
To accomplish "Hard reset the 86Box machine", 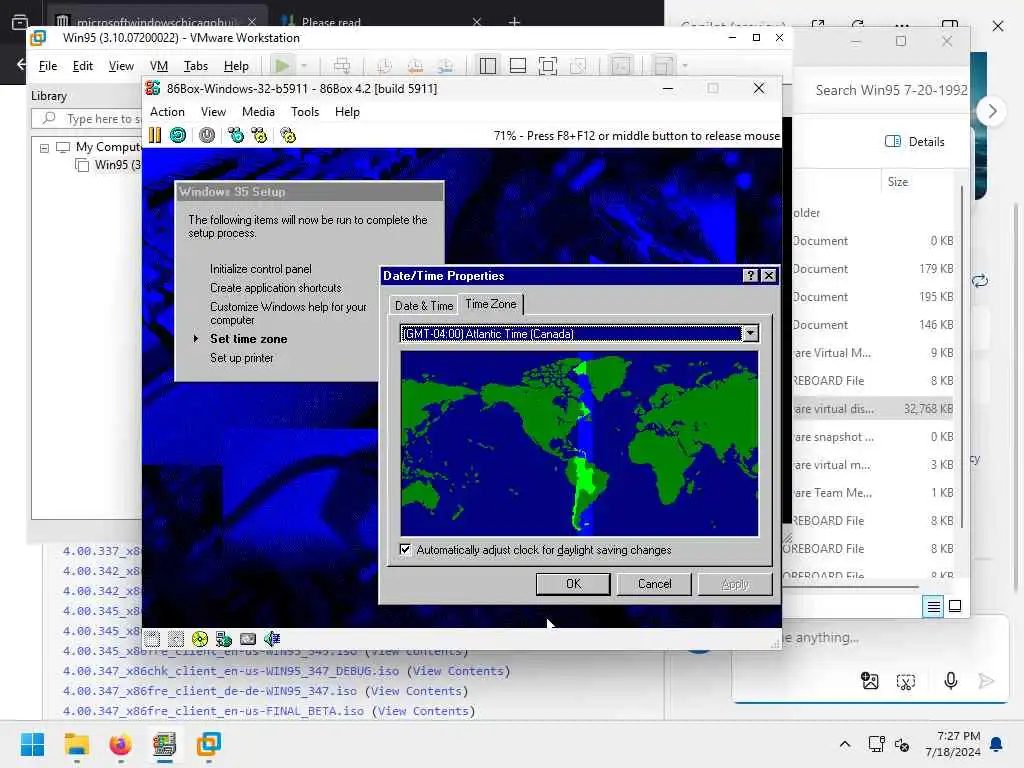I will pos(178,135).
